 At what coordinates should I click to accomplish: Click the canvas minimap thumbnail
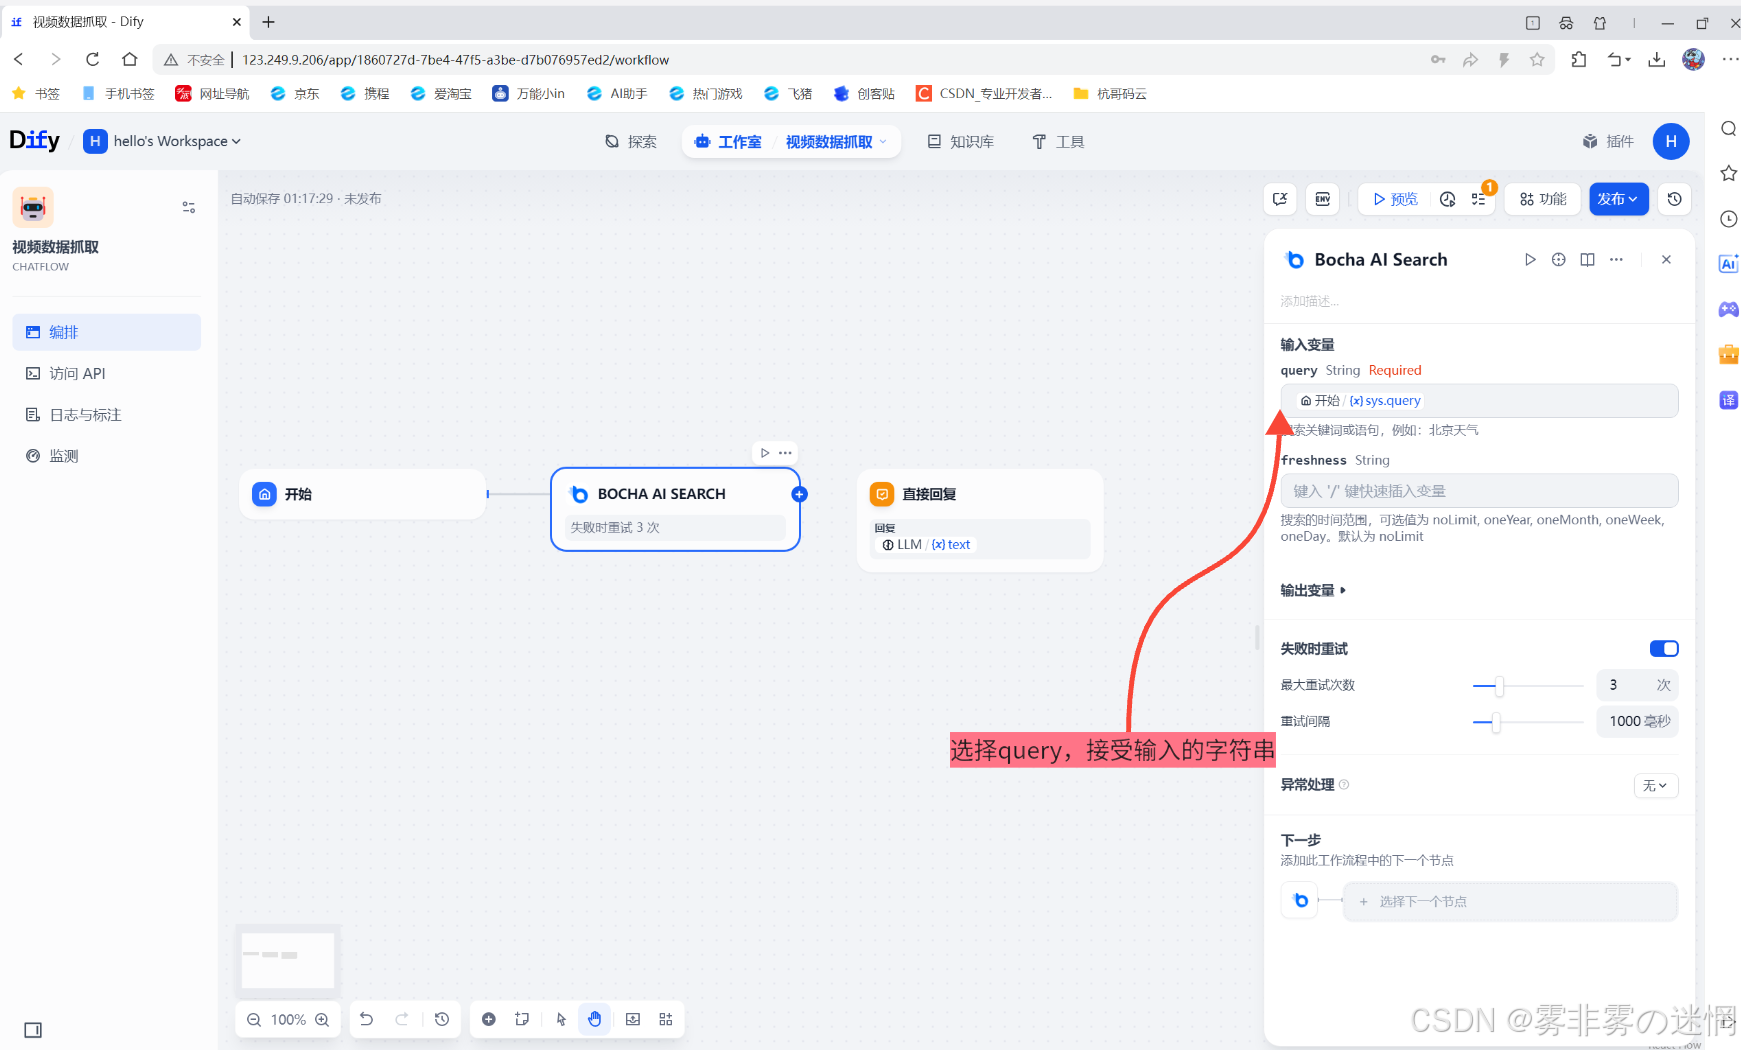tap(288, 960)
